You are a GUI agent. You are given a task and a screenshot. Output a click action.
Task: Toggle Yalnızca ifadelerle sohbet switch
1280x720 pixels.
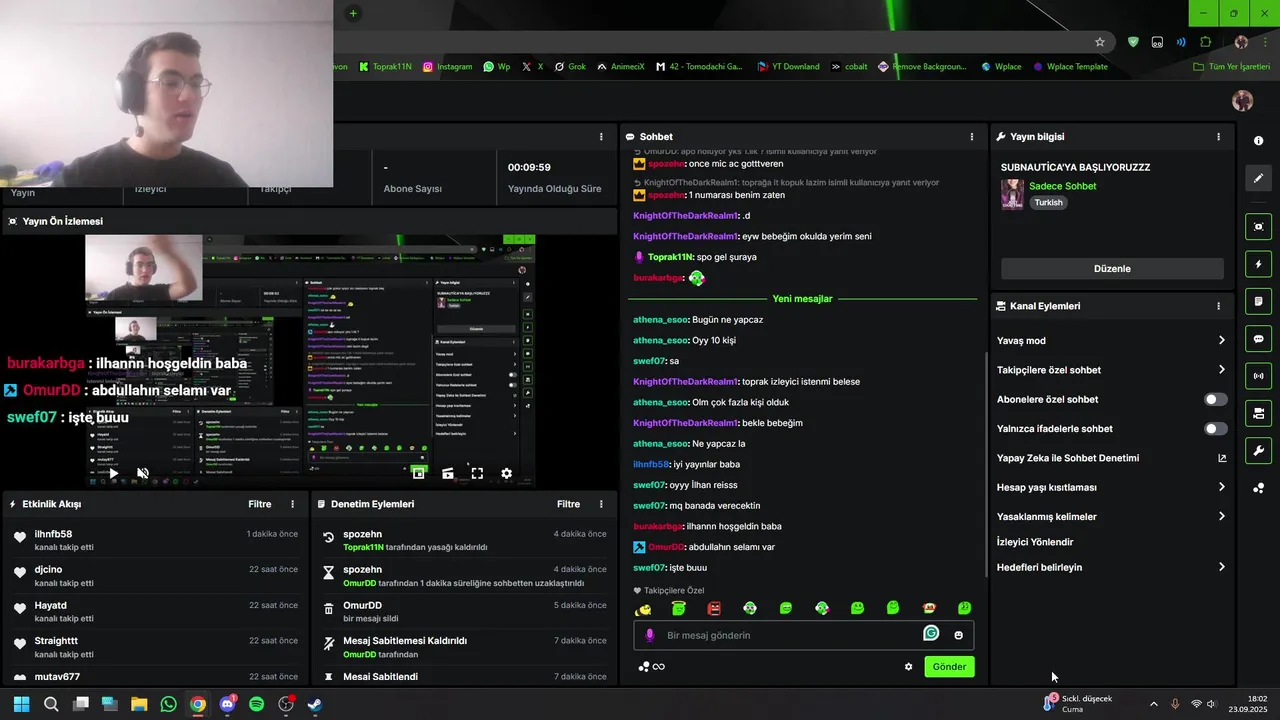[1215, 428]
